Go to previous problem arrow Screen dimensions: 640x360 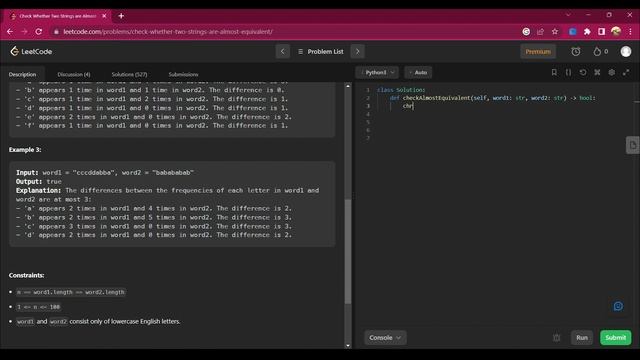pyautogui.click(x=282, y=51)
